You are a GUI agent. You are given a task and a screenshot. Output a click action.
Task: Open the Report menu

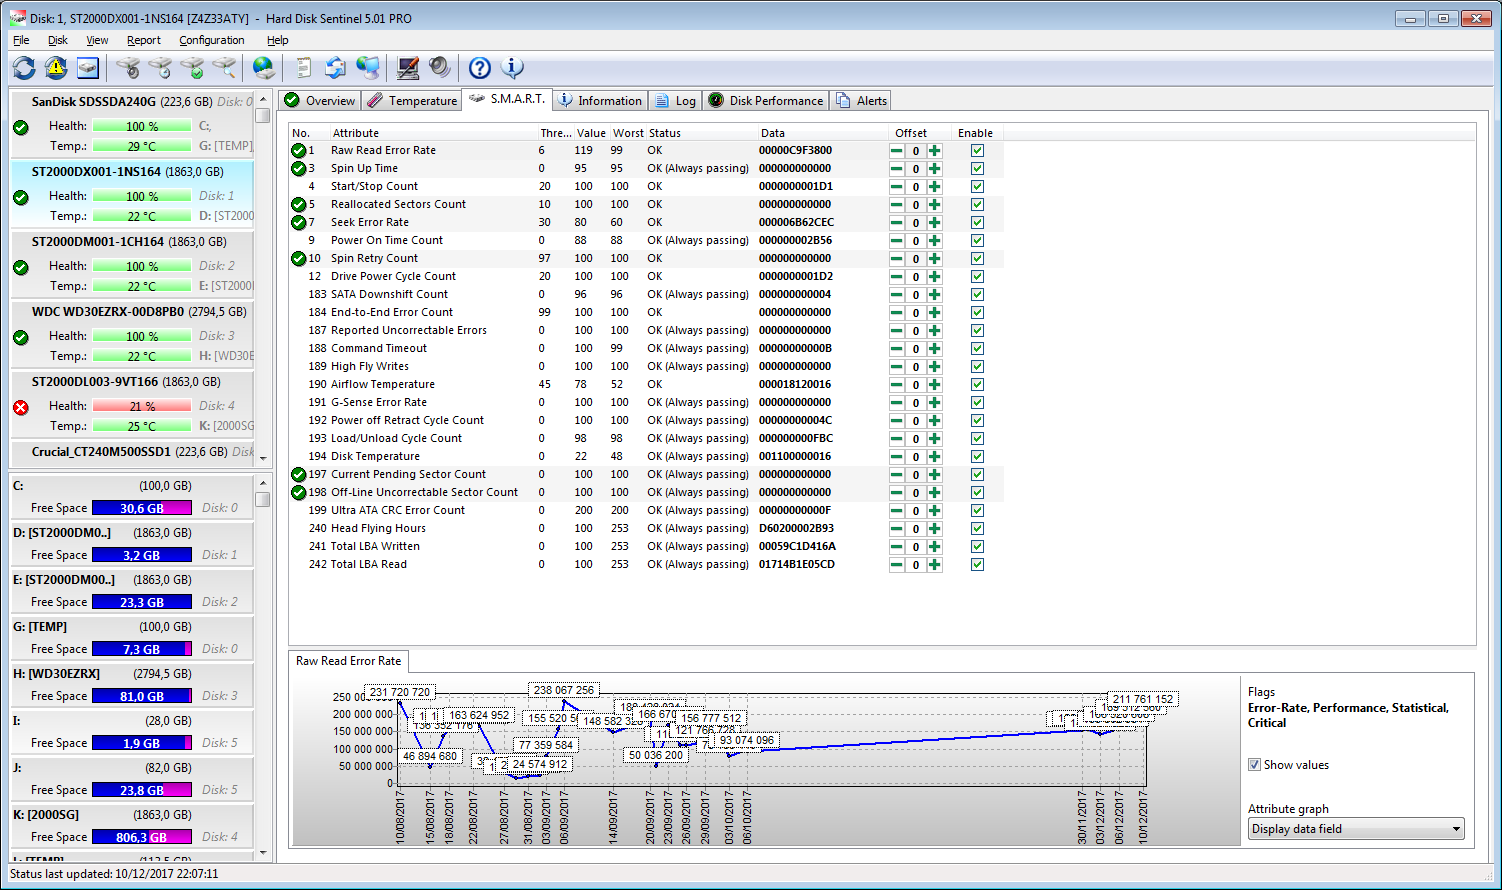click(144, 40)
